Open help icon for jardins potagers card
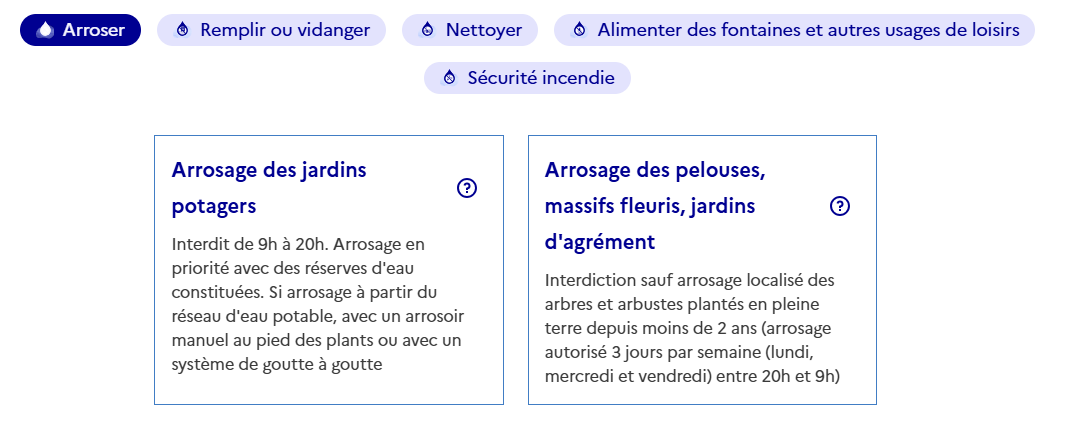 coord(467,188)
